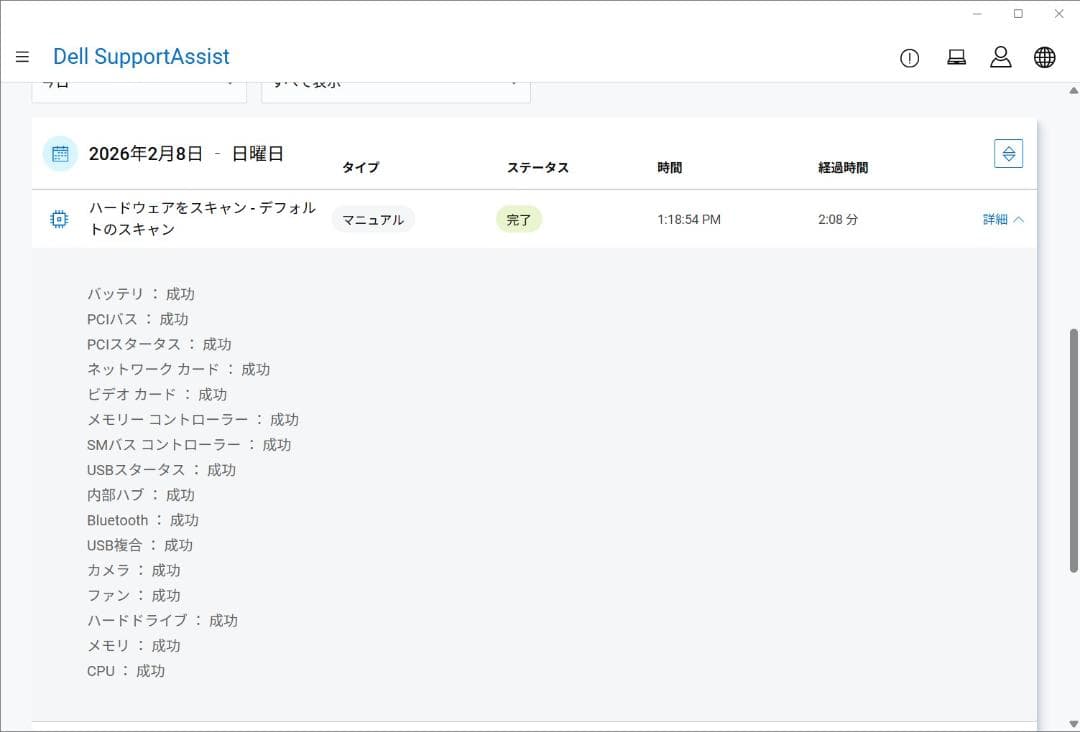Open the laptop device details icon
Image resolution: width=1080 pixels, height=732 pixels.
(x=957, y=58)
